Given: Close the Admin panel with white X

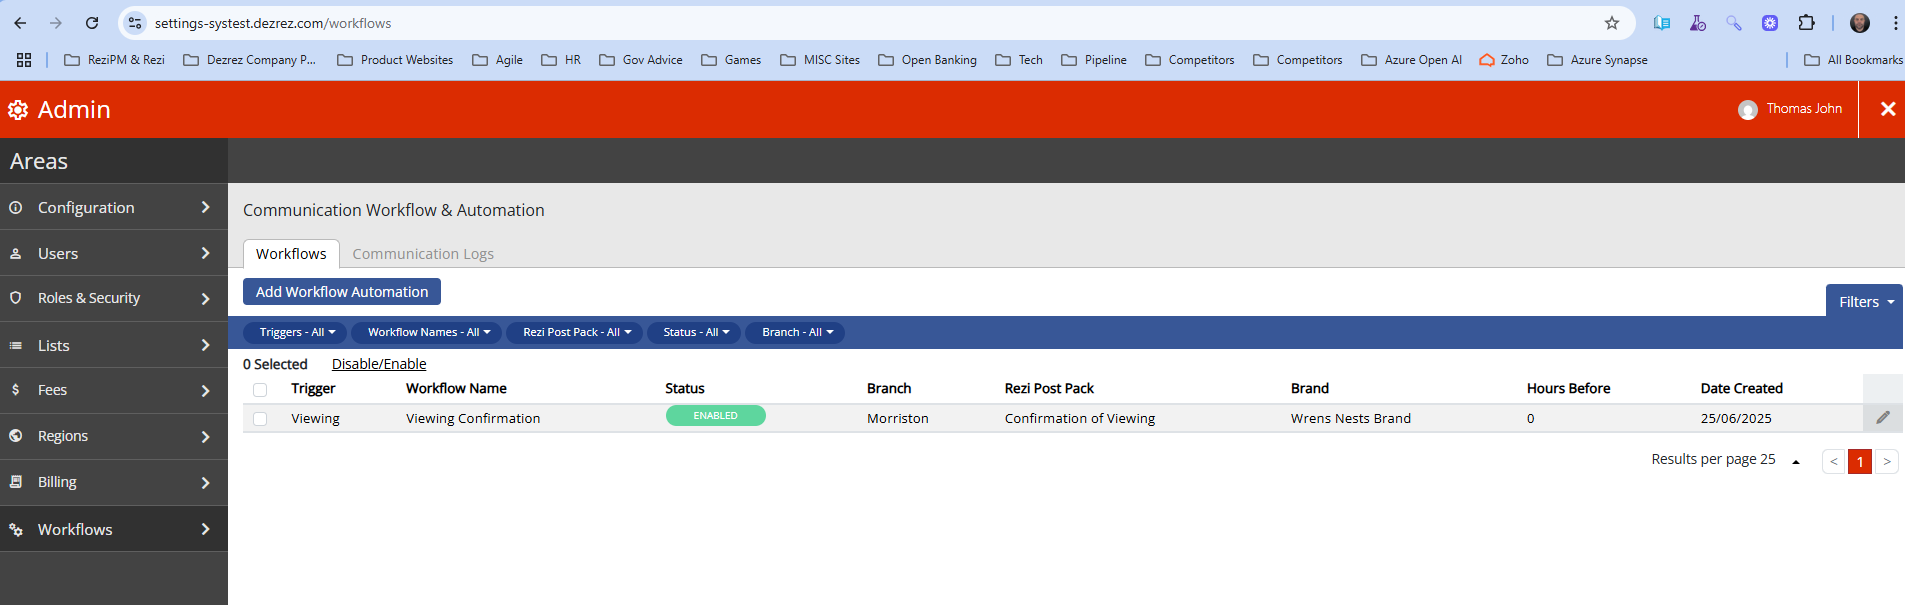Looking at the screenshot, I should [1887, 109].
